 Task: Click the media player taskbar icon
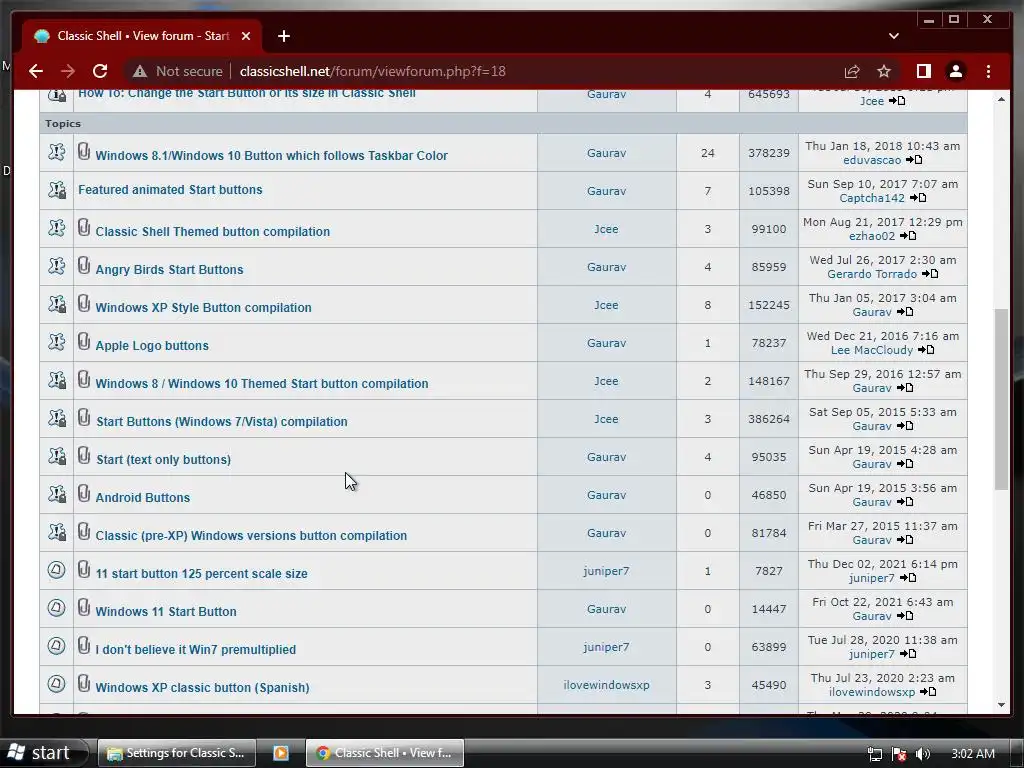(281, 752)
